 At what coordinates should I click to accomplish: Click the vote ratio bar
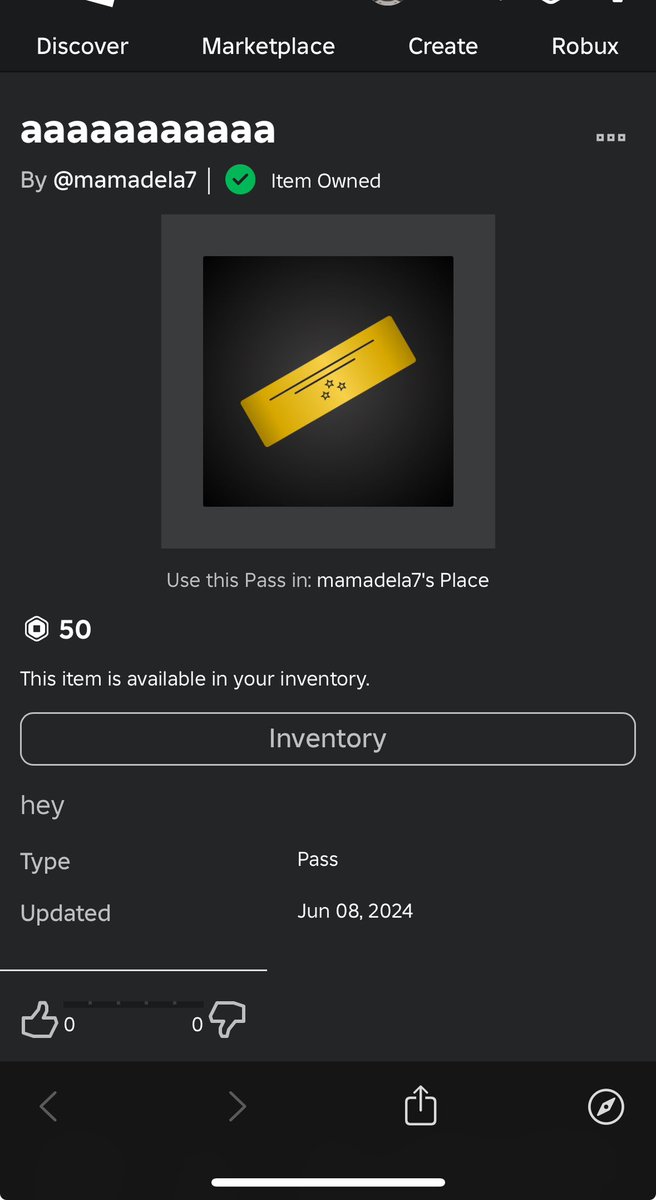(x=133, y=1003)
